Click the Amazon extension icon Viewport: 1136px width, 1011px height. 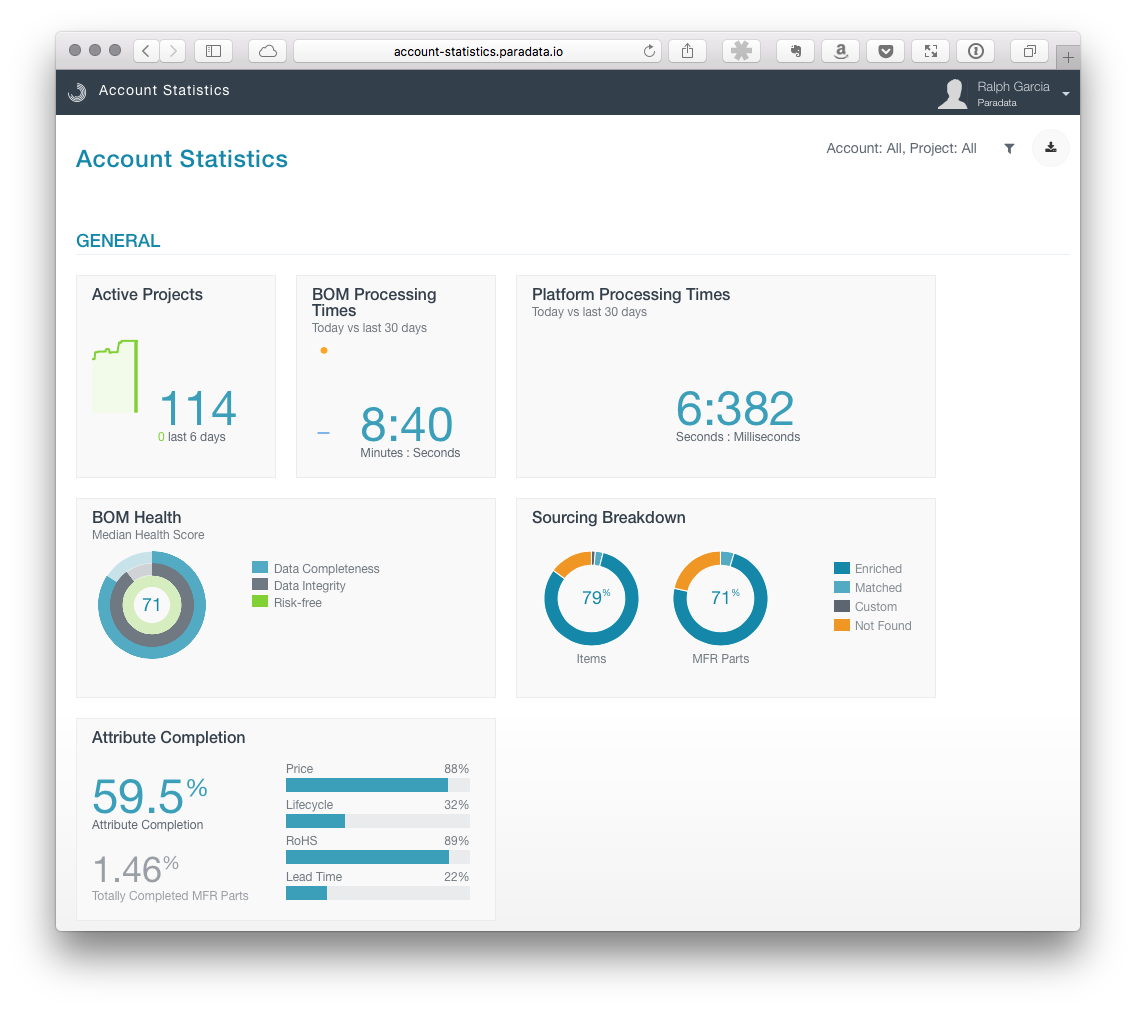pyautogui.click(x=841, y=51)
